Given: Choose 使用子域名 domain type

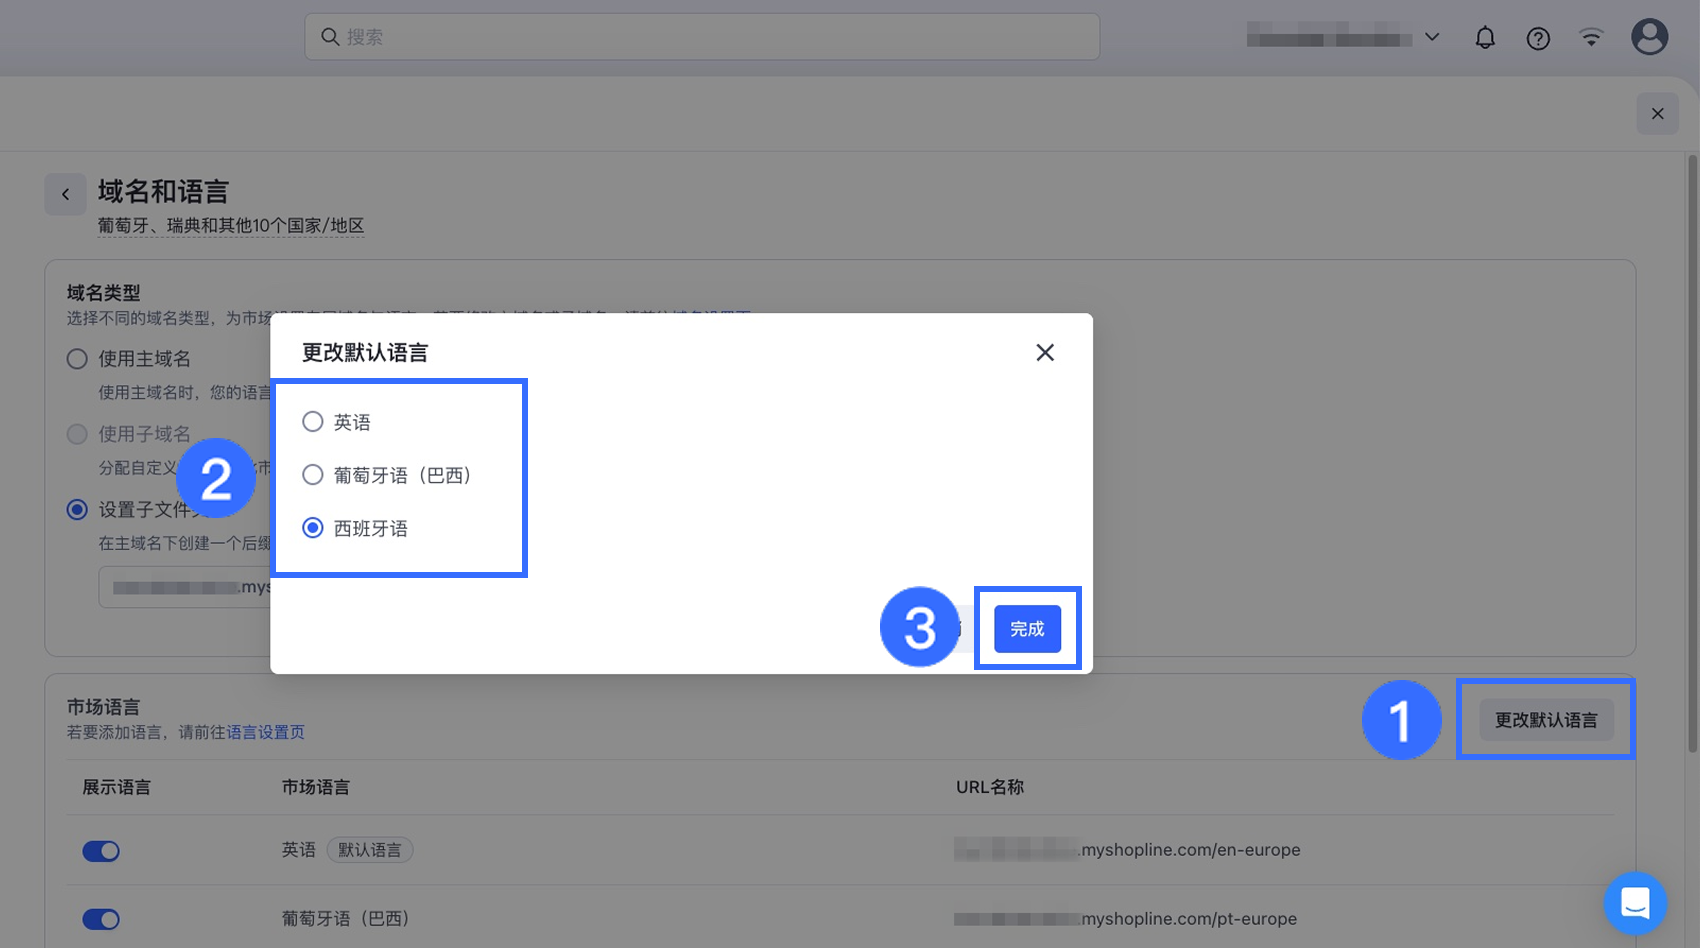Looking at the screenshot, I should pyautogui.click(x=77, y=434).
